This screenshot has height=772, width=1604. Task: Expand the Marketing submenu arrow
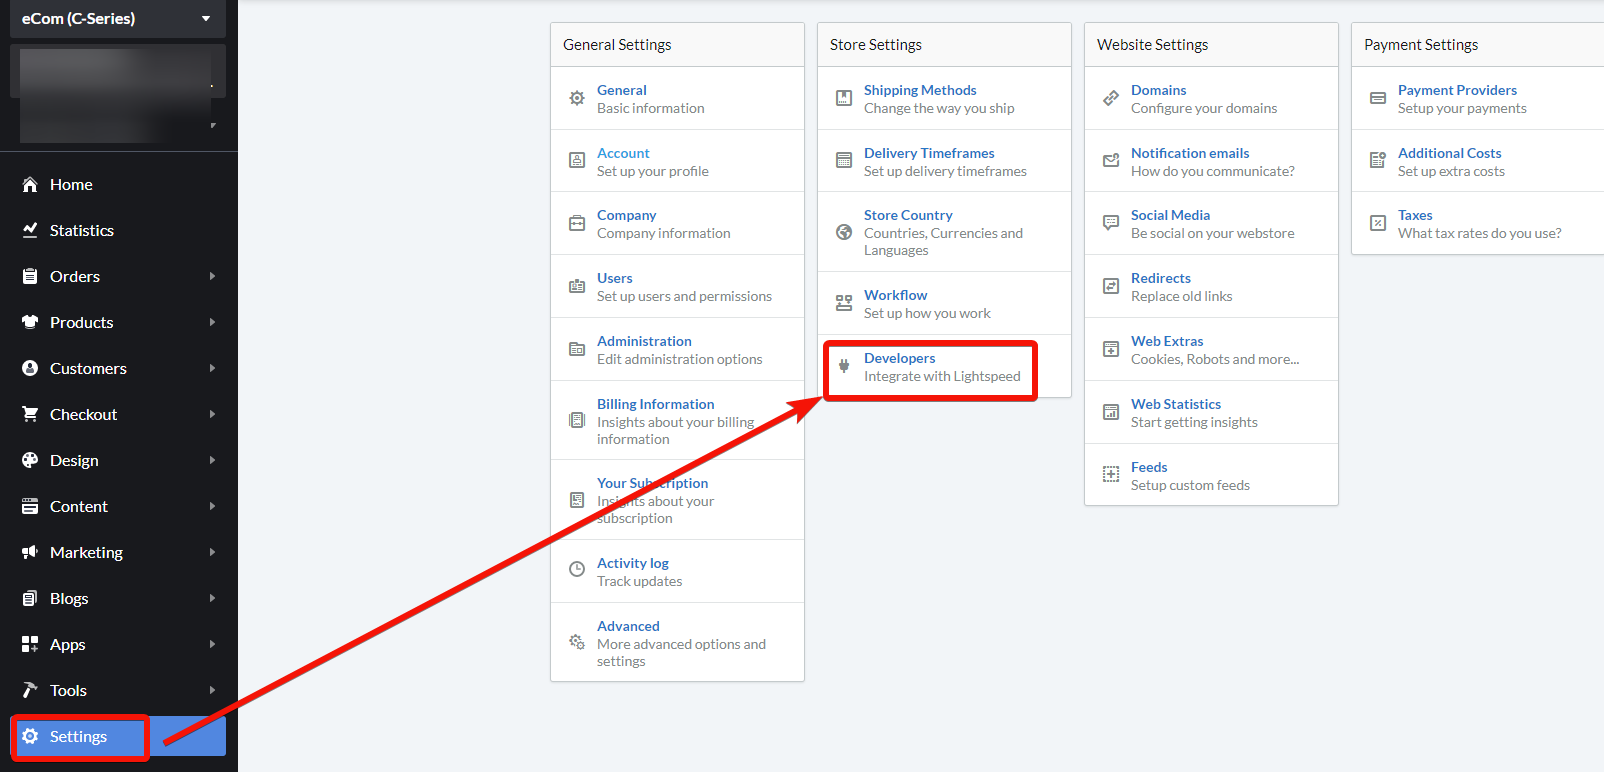[212, 552]
